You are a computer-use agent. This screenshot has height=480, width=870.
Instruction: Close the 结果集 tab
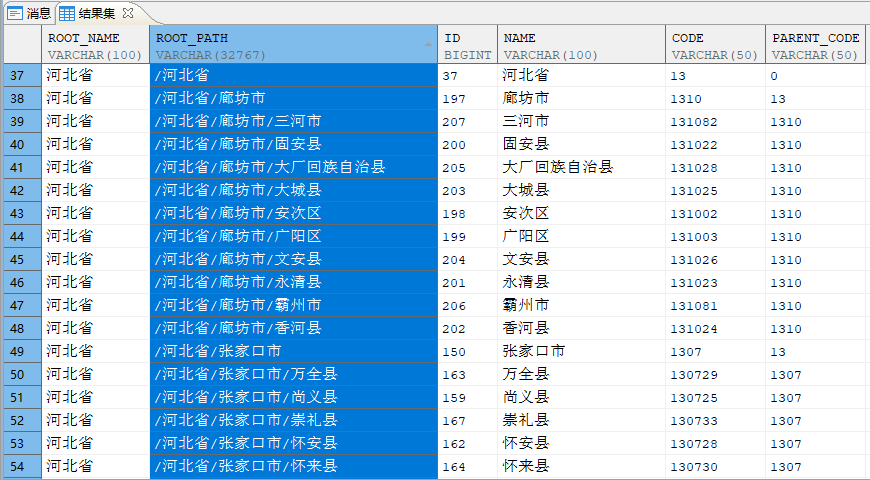coord(128,13)
